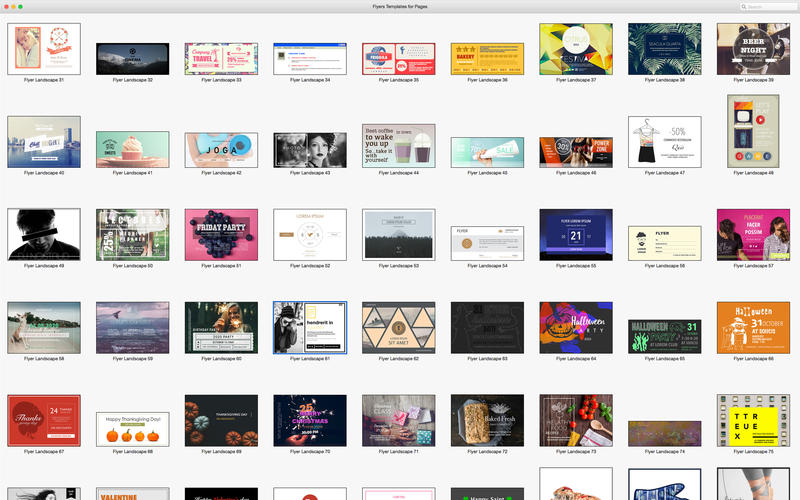Select Flyer Landscape 64 Halloween pumpkin flyer
The height and width of the screenshot is (500, 800).
576,328
